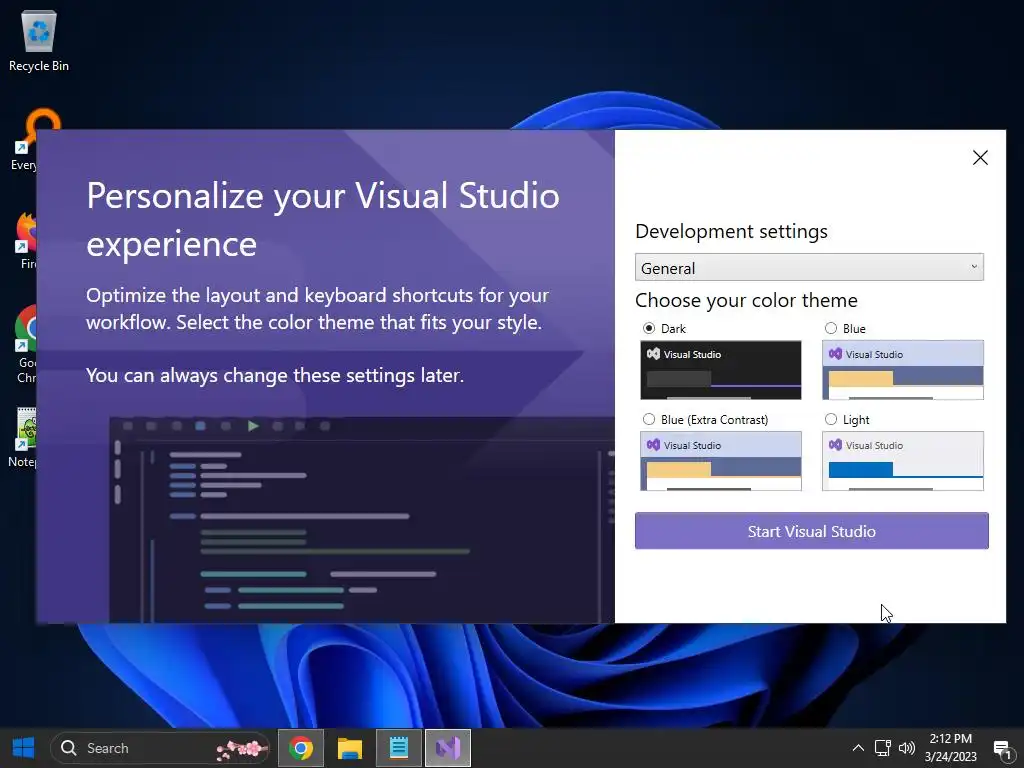Image resolution: width=1024 pixels, height=768 pixels.
Task: Select the Google Chrome desktop shortcut
Action: pos(26,345)
